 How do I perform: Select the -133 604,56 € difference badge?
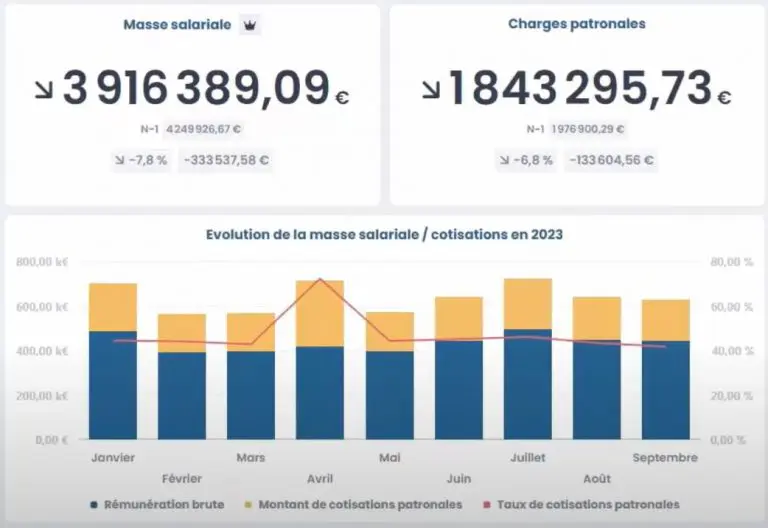(x=610, y=160)
